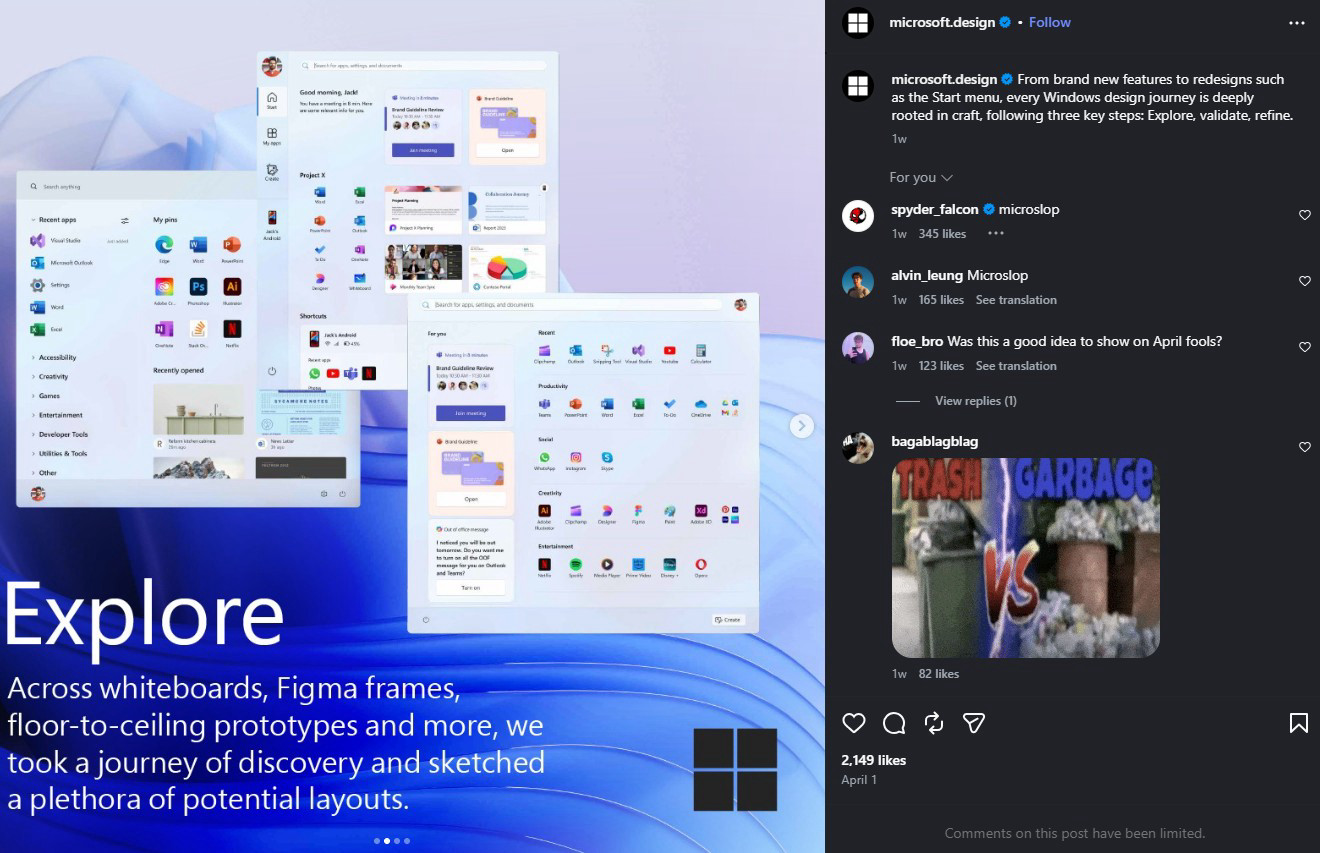
Task: Open microsoft.design avatar beside the caption
Action: click(858, 85)
